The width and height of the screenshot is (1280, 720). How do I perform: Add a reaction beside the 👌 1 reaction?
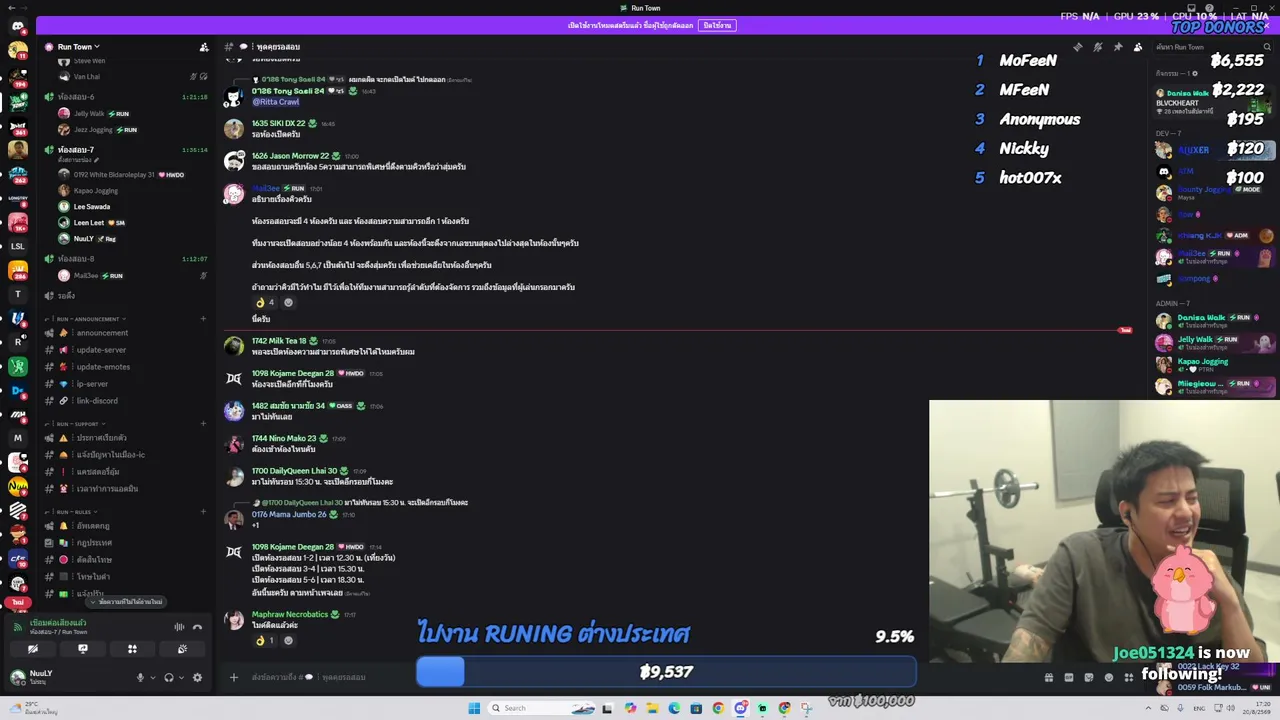pos(288,640)
